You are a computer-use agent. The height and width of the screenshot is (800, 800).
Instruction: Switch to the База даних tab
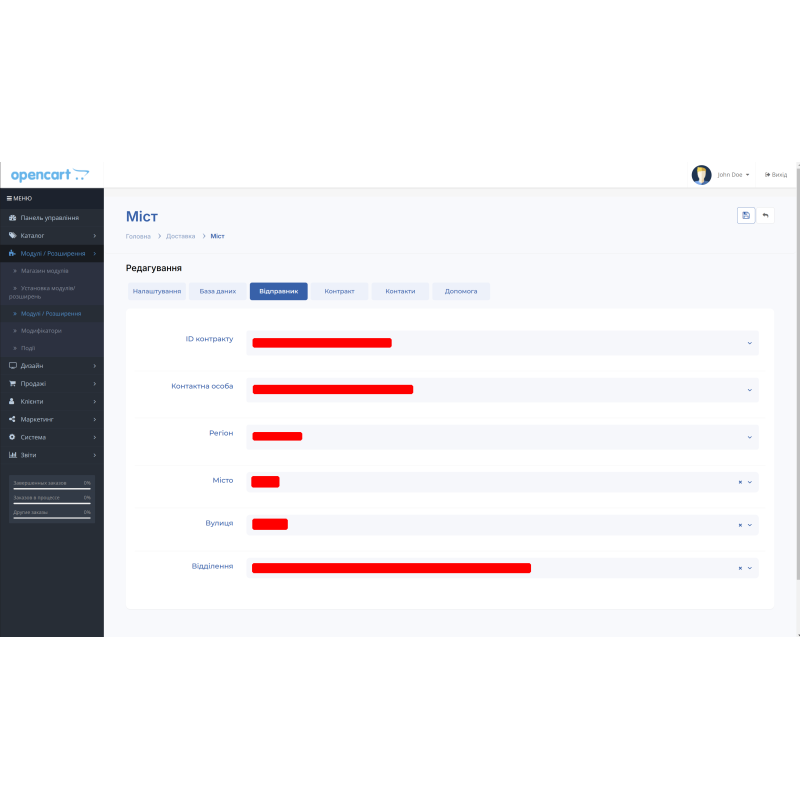[217, 291]
